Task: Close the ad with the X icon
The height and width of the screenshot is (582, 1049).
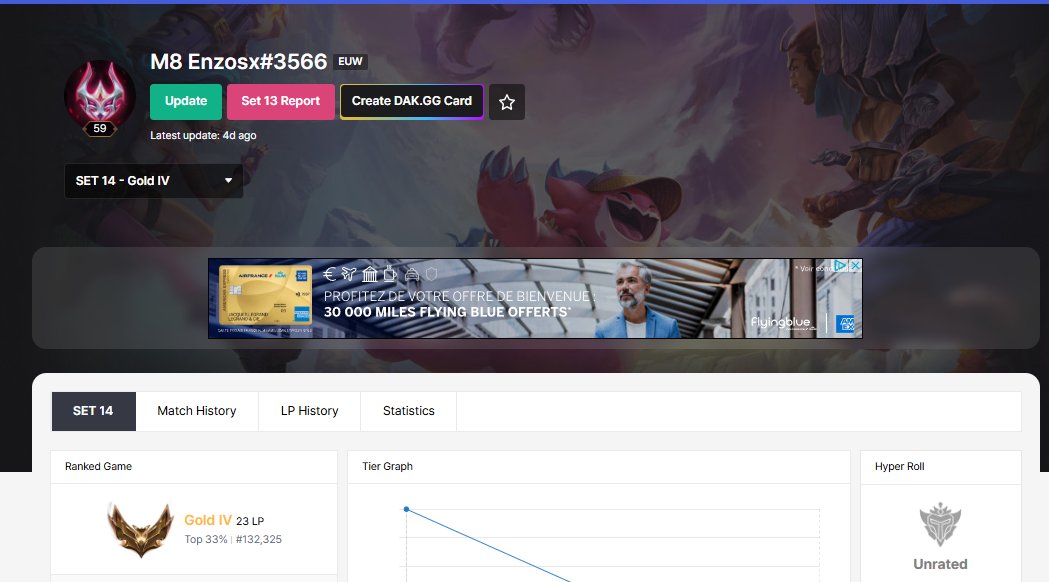Action: pos(855,266)
